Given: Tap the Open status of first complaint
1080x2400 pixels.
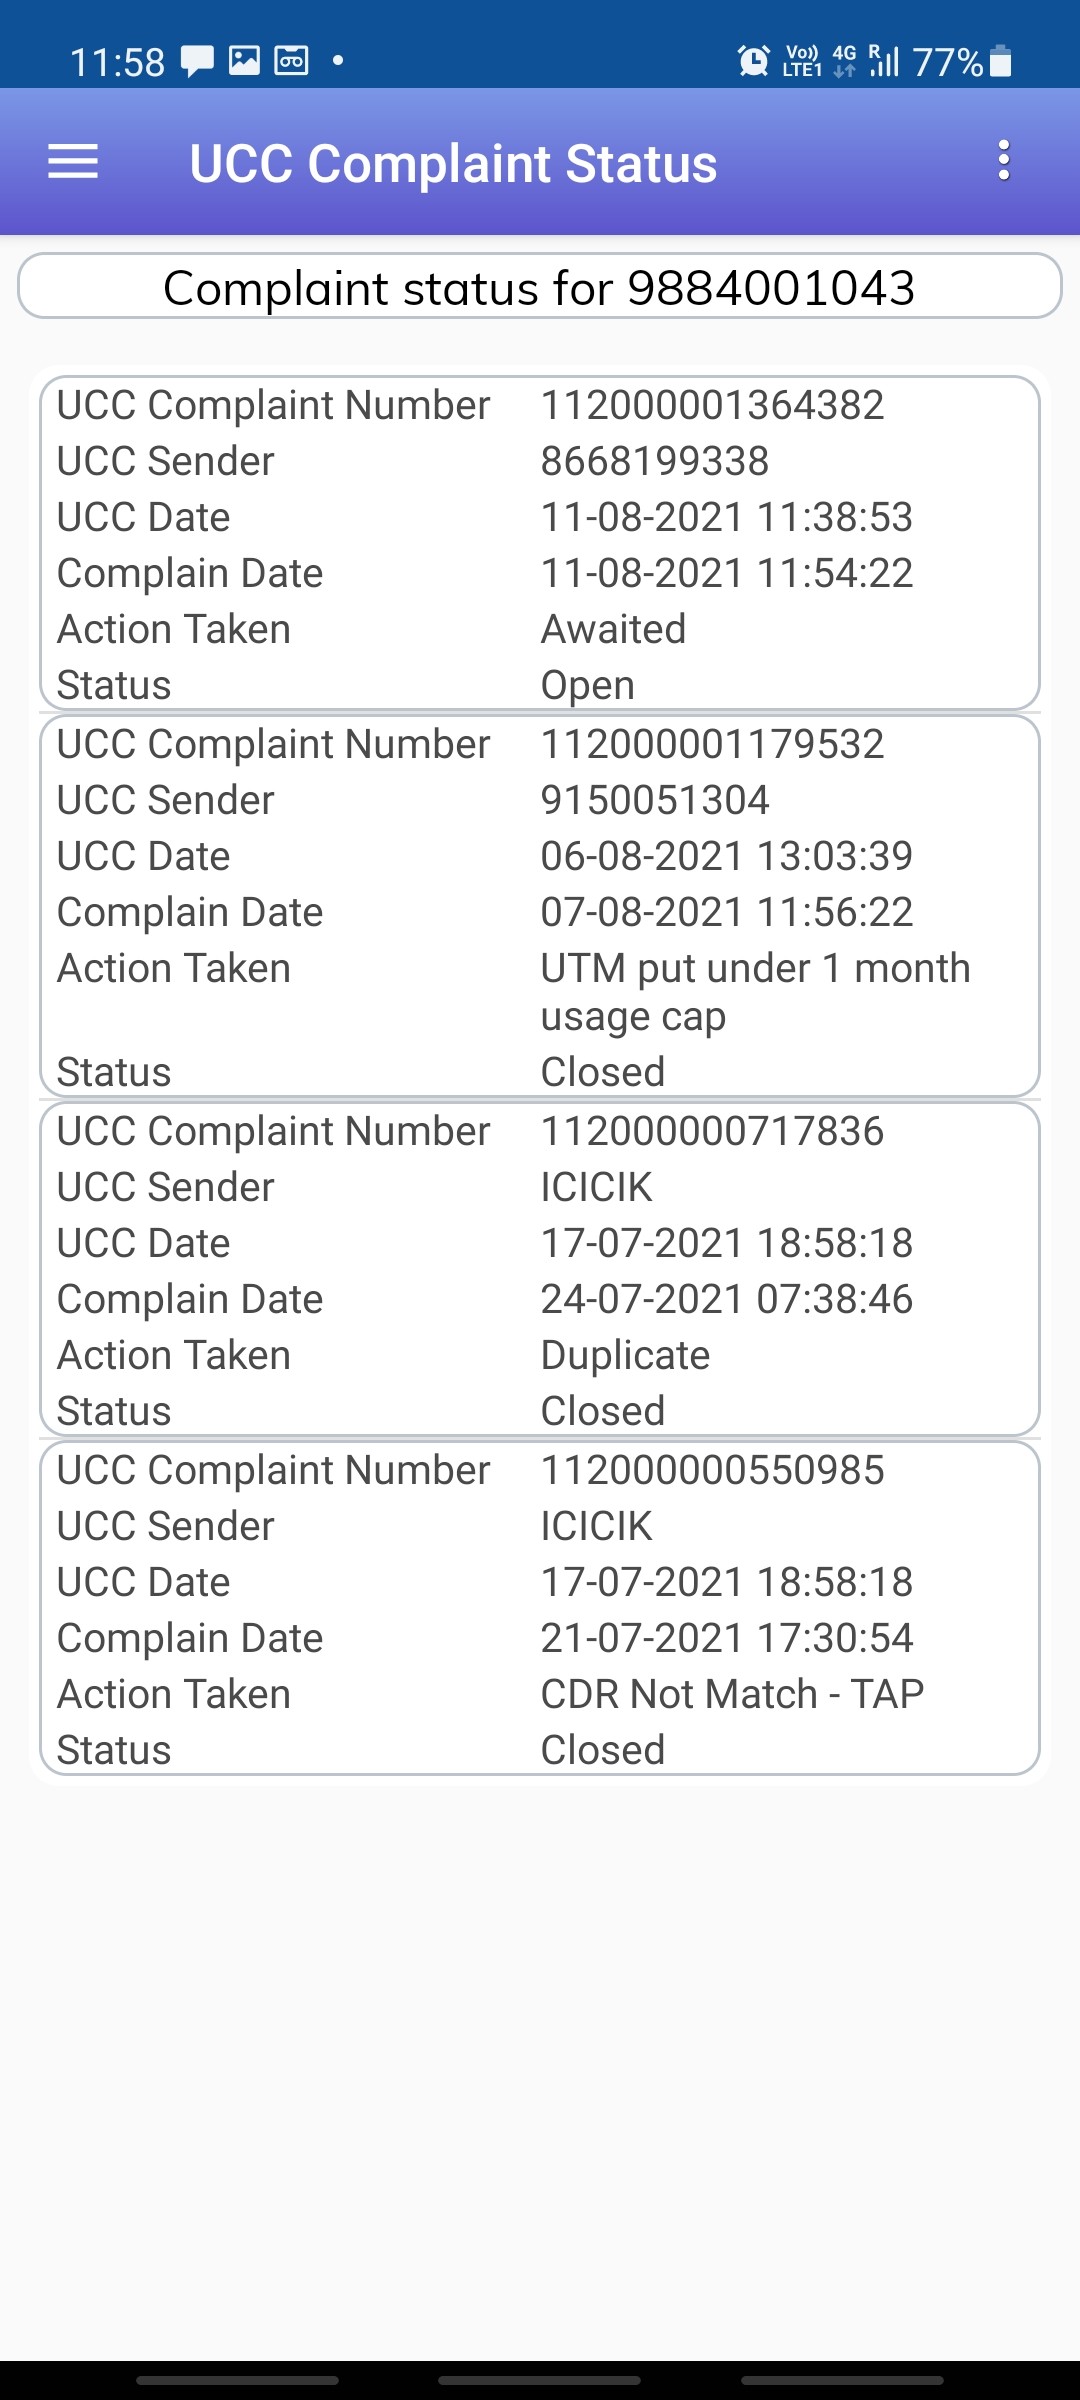Looking at the screenshot, I should pos(587,686).
